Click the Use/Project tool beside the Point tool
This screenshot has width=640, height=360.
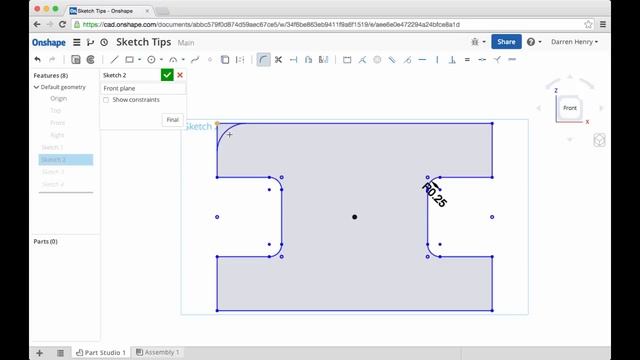(225, 60)
